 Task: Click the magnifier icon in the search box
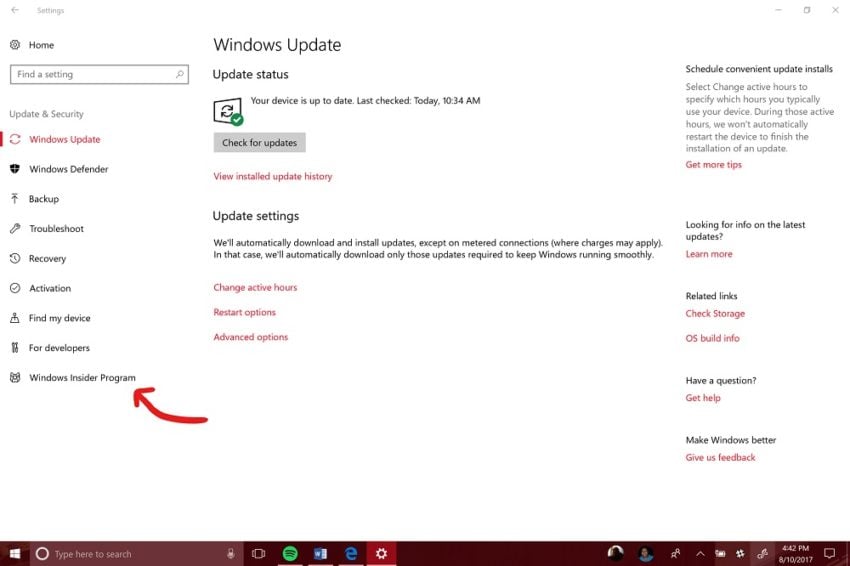coord(180,74)
